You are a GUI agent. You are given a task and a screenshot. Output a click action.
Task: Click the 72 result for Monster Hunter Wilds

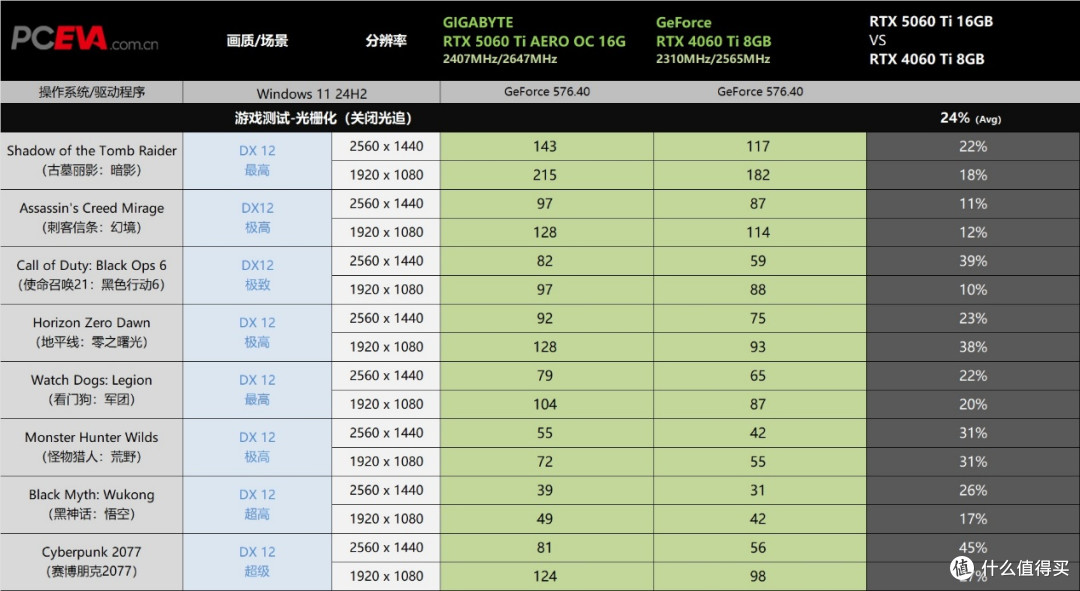tap(544, 462)
